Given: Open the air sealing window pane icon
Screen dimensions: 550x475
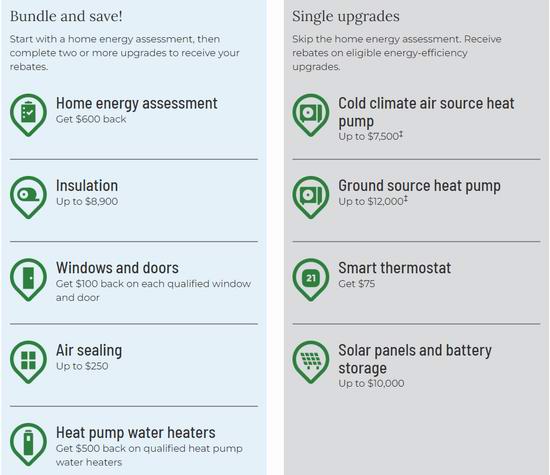Looking at the screenshot, I should pyautogui.click(x=28, y=362).
